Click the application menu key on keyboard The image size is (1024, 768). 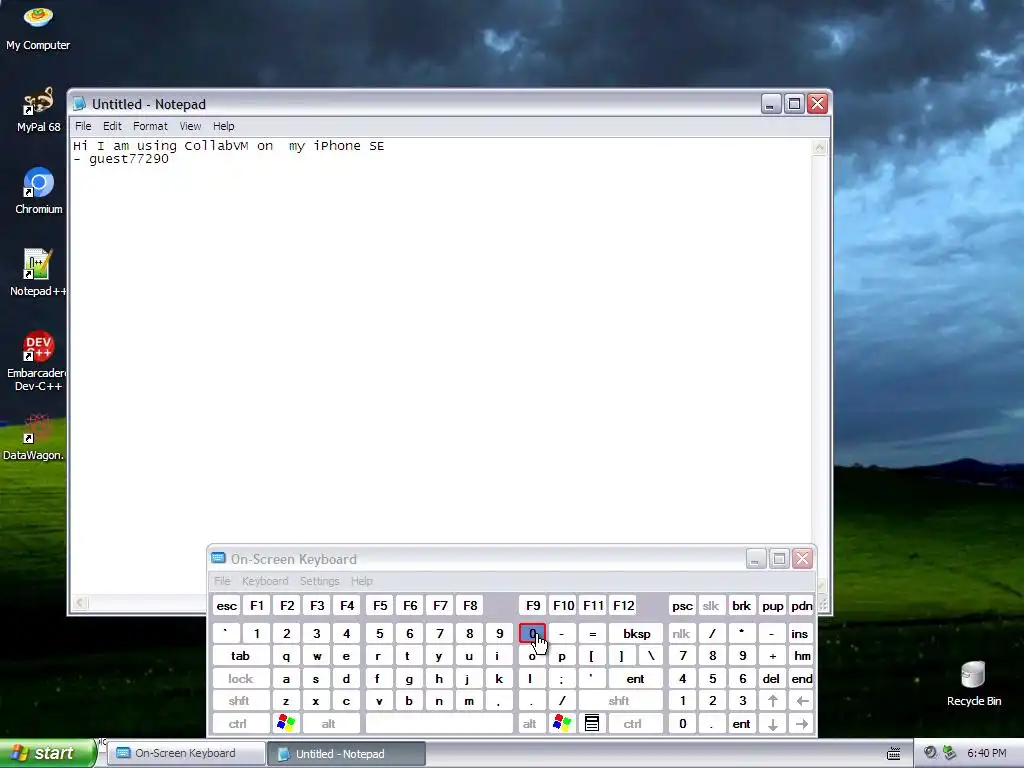click(592, 723)
